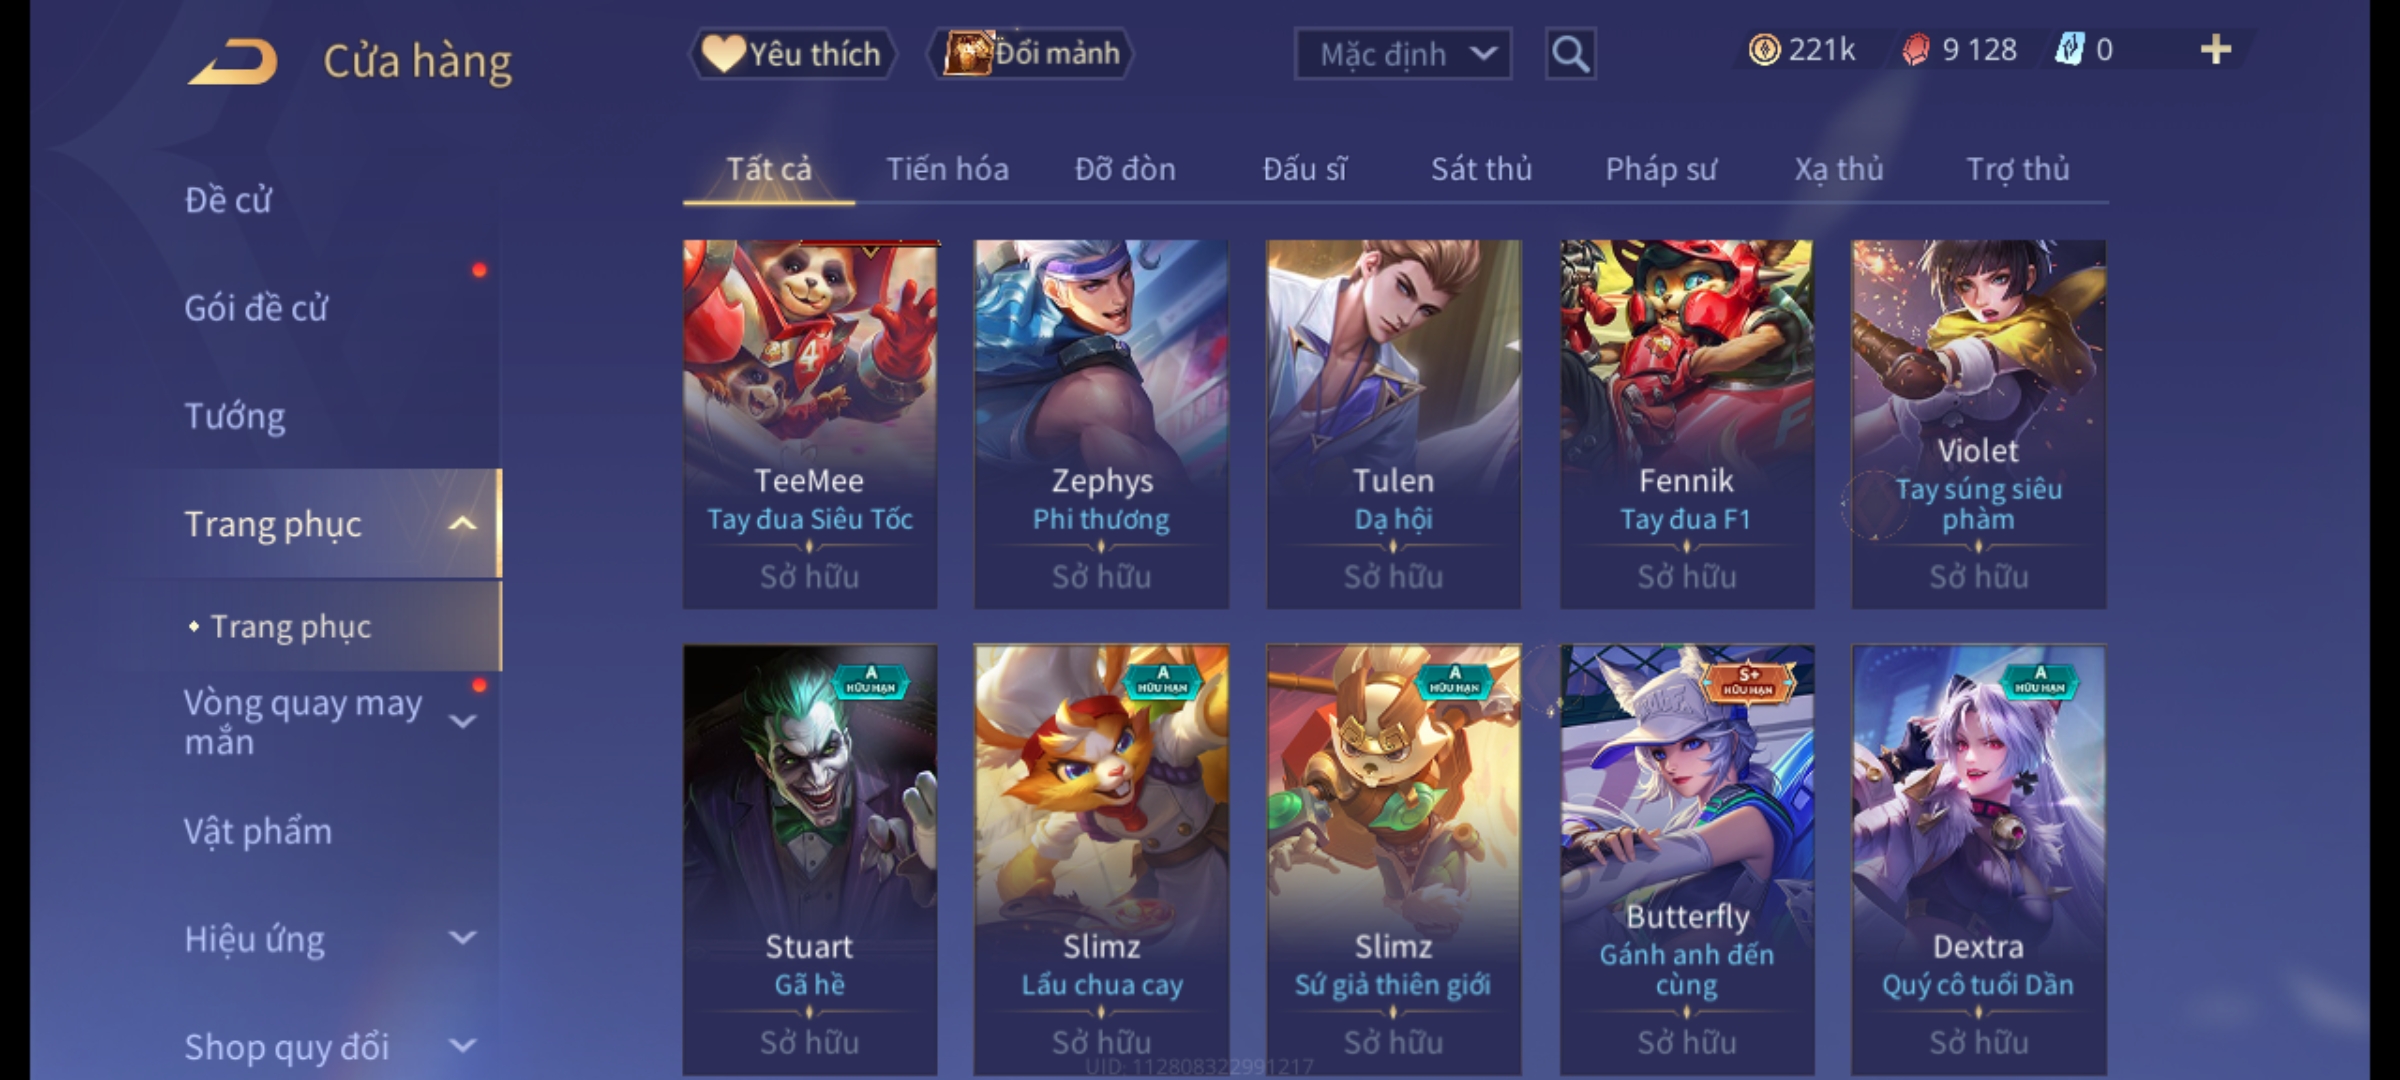
Task: Expand Vòng quay may mắn section
Action: [x=462, y=721]
